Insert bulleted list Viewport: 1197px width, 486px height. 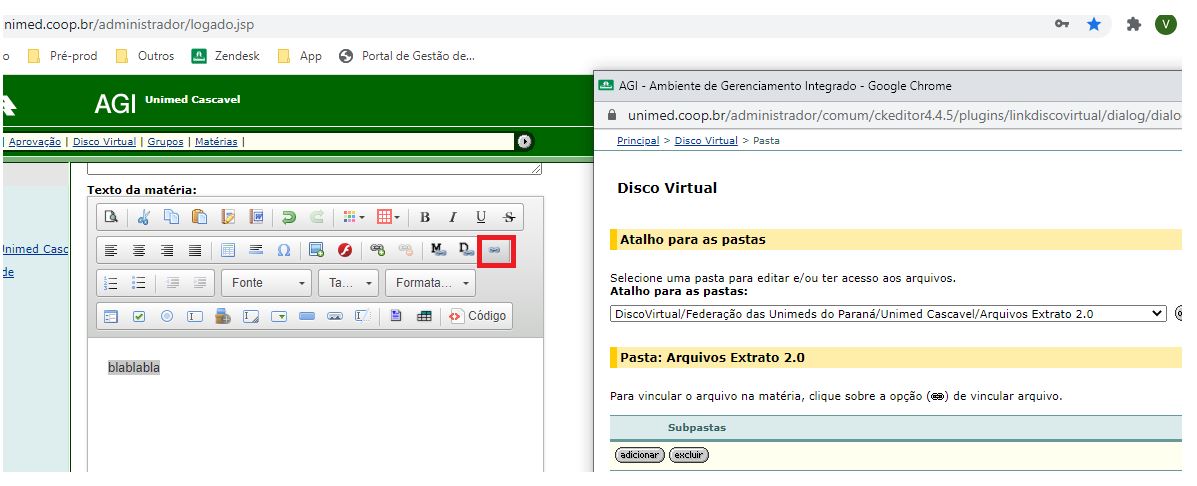pyautogui.click(x=139, y=283)
